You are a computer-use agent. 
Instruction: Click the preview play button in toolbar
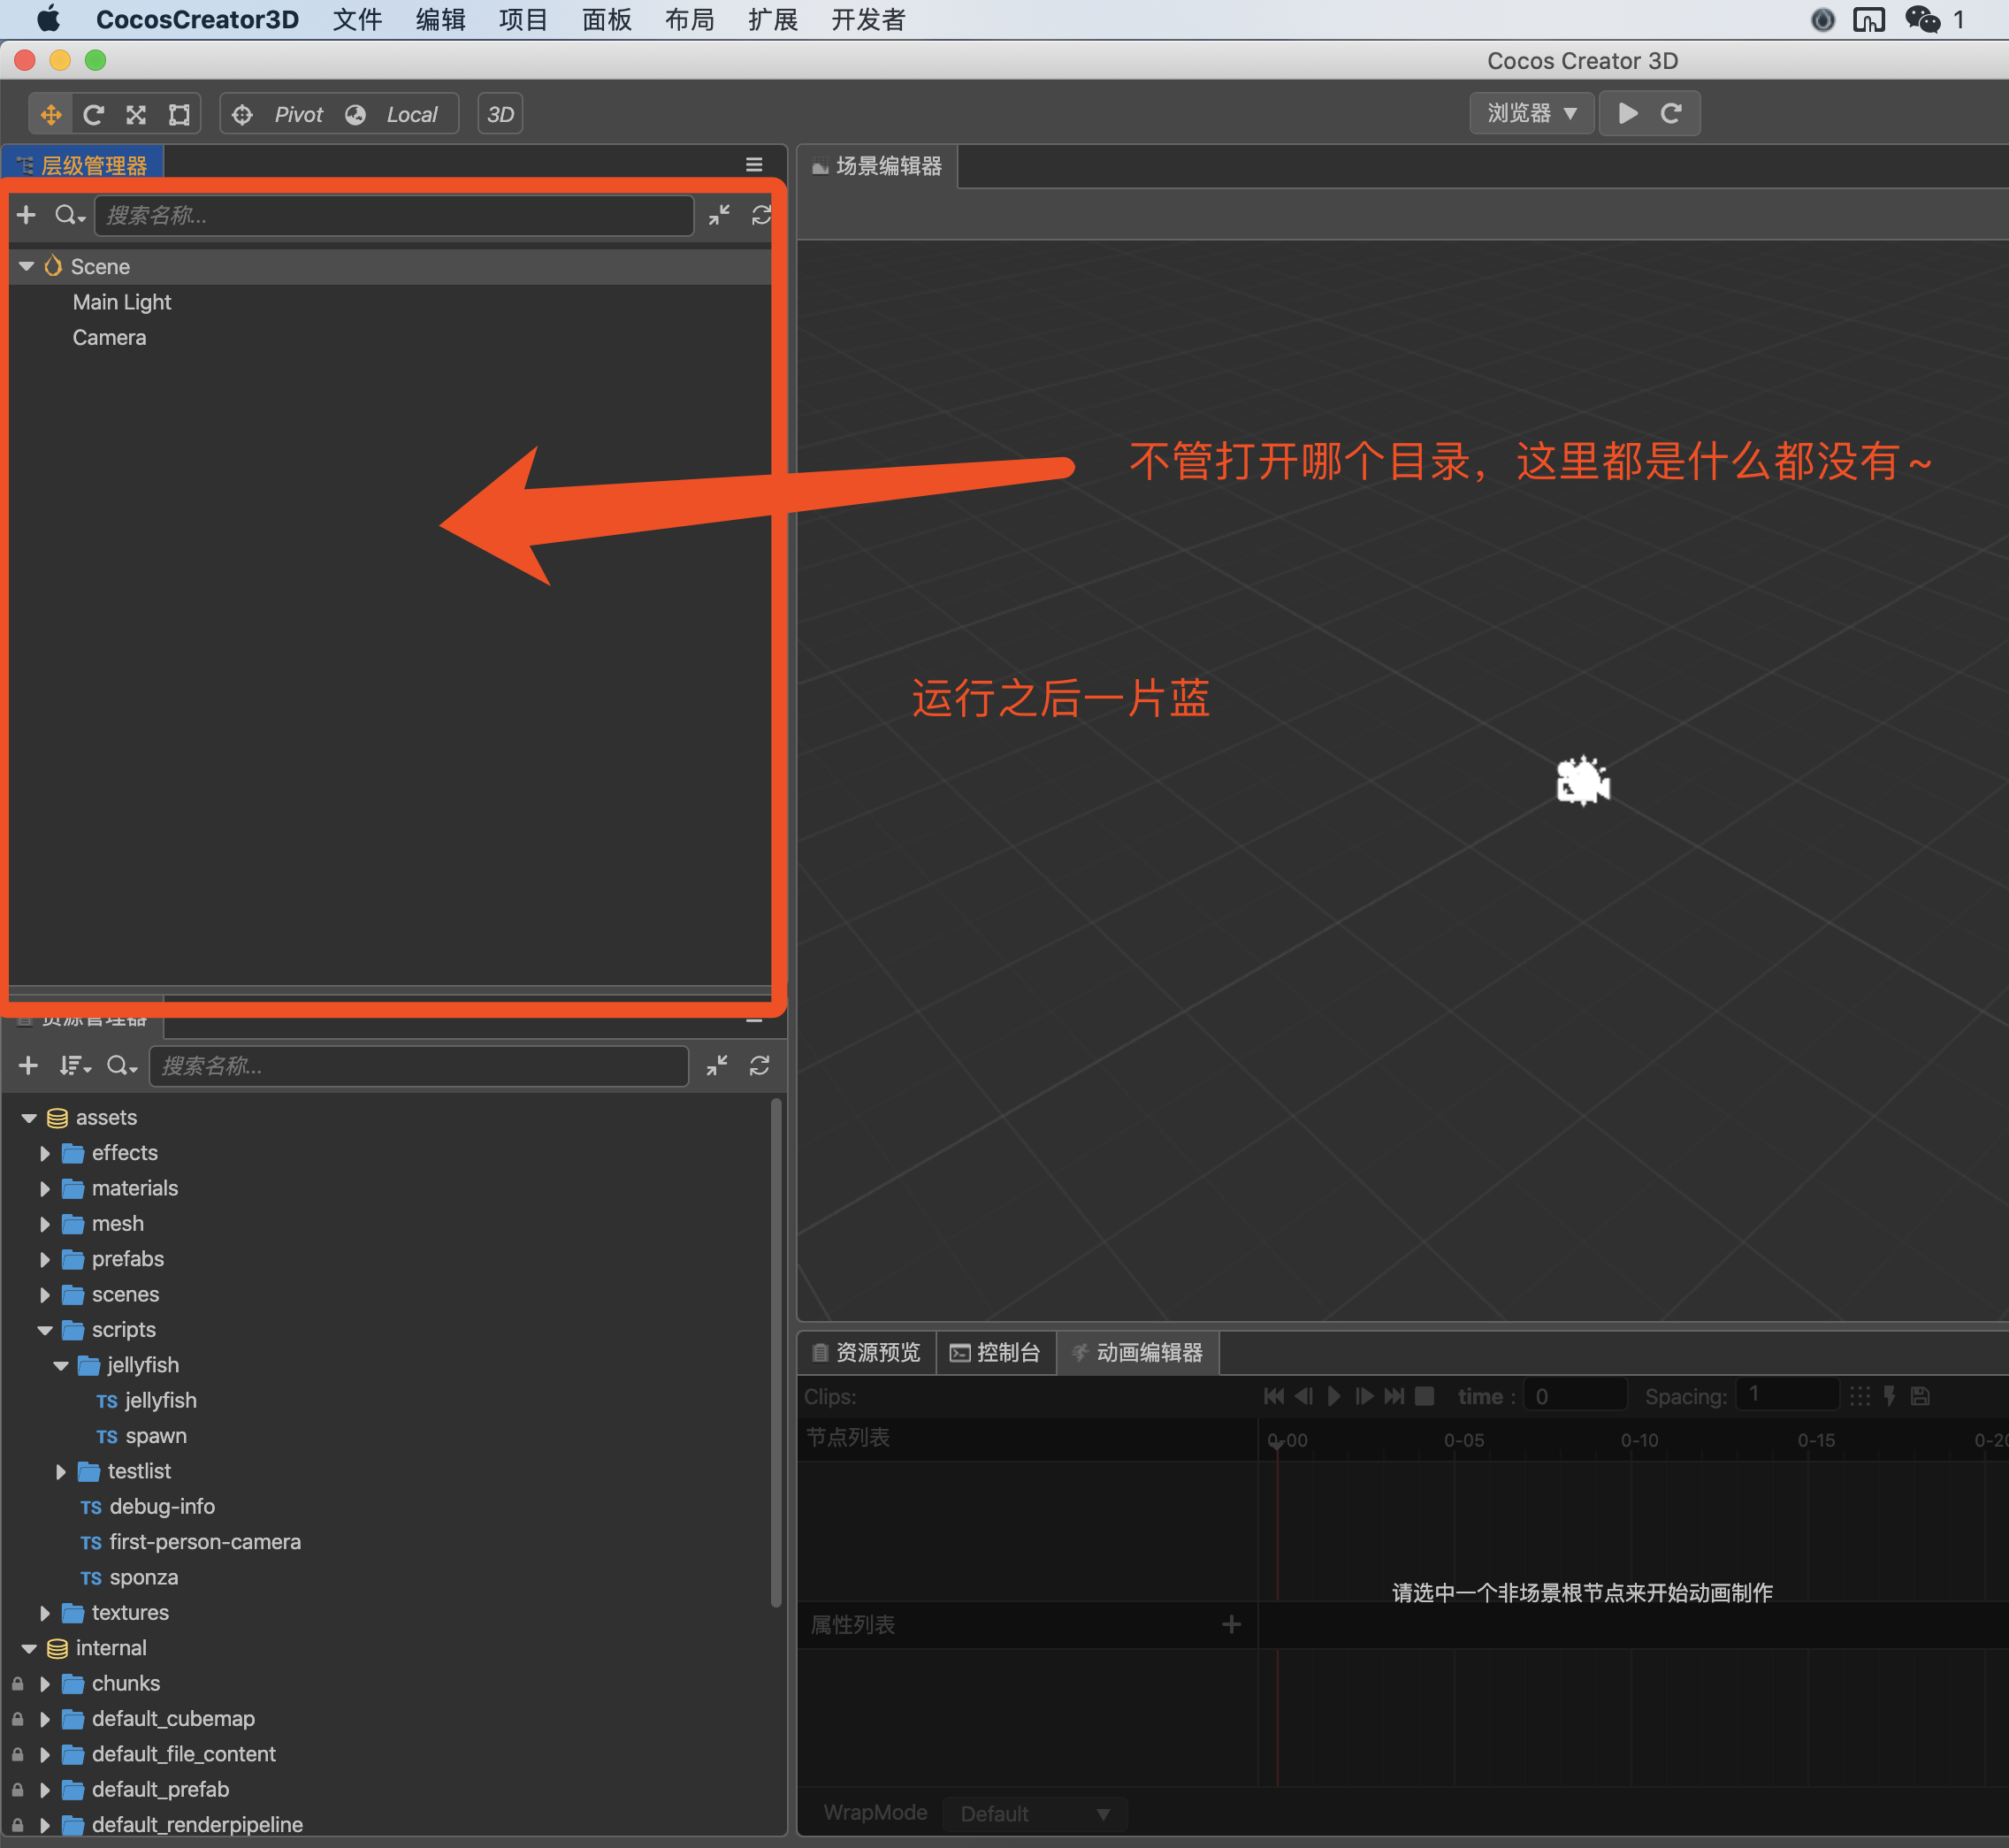pyautogui.click(x=1628, y=113)
